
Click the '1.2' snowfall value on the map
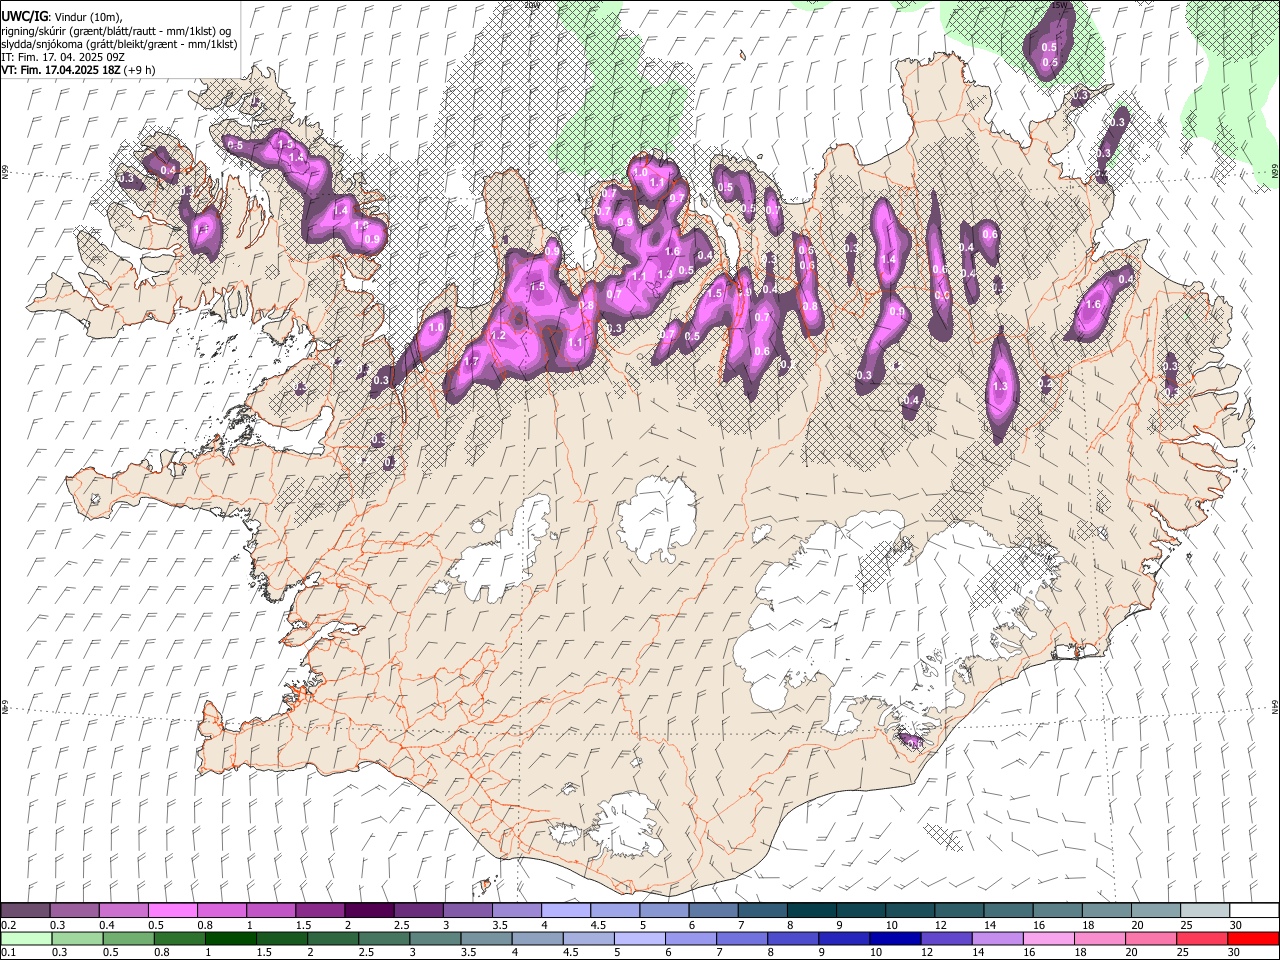(x=498, y=335)
